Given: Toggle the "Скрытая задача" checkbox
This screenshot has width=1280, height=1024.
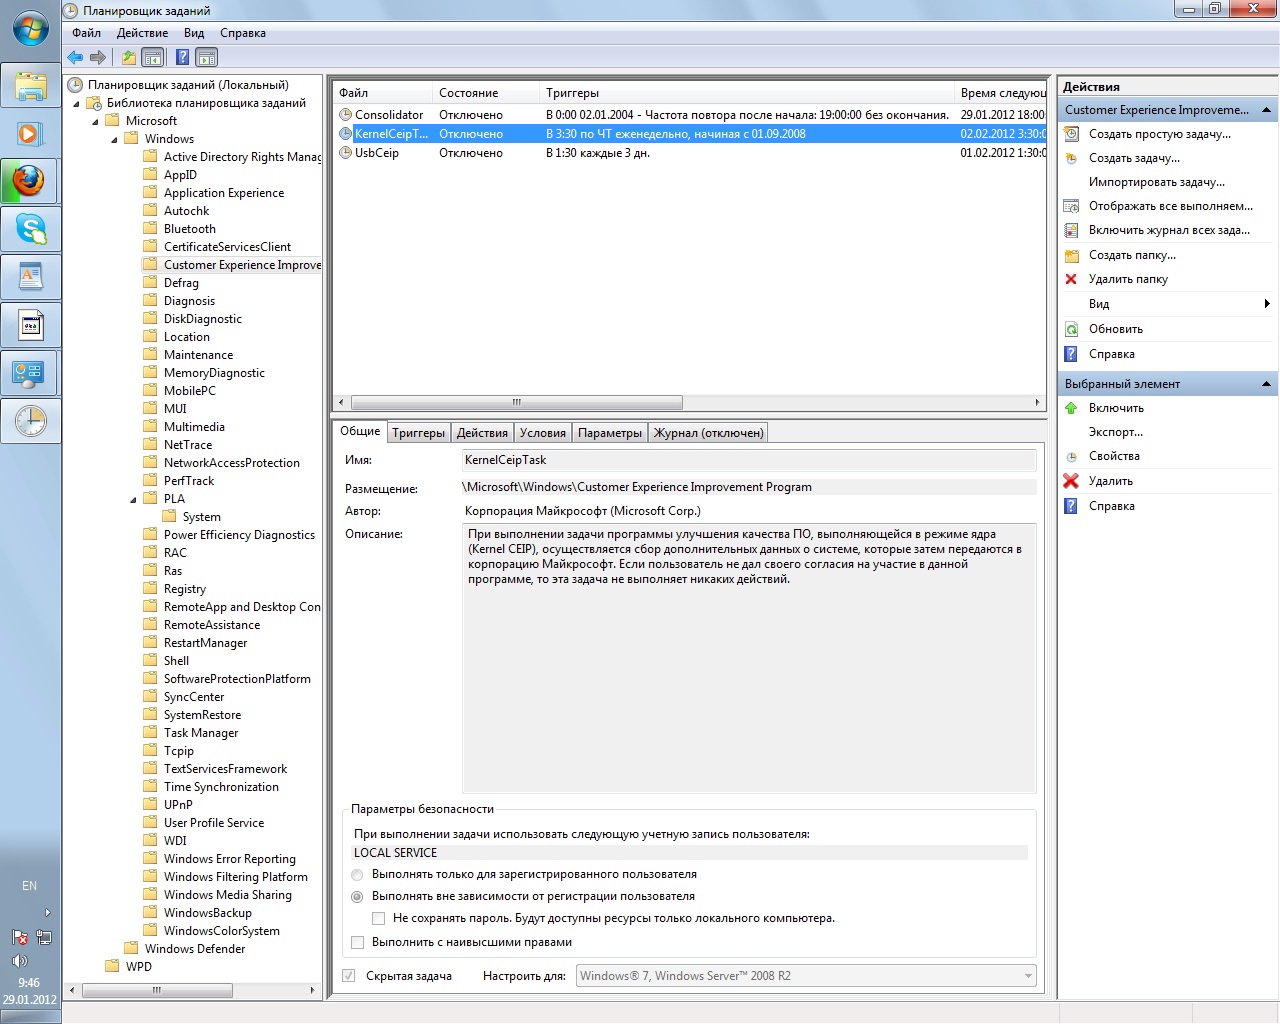Looking at the screenshot, I should point(348,976).
